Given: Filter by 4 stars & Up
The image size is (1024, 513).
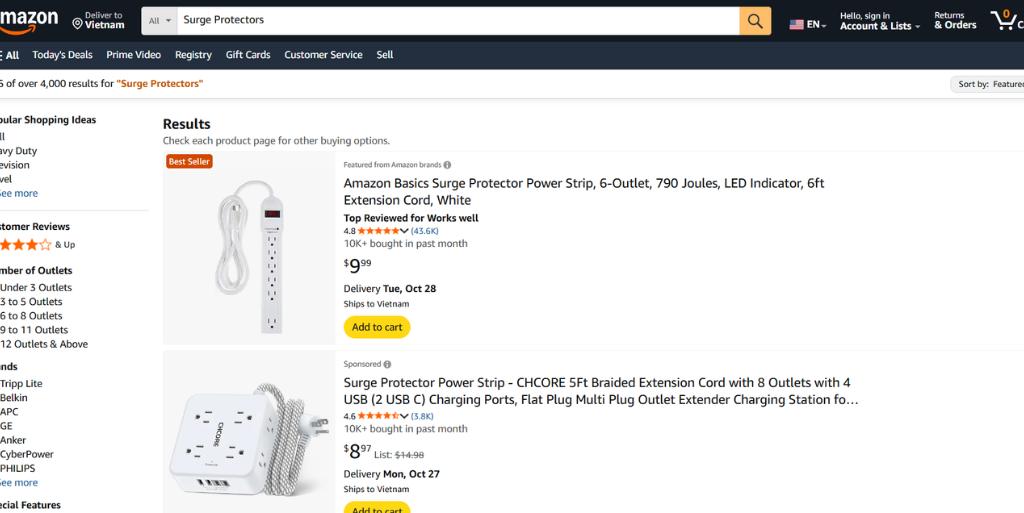Looking at the screenshot, I should pos(28,244).
